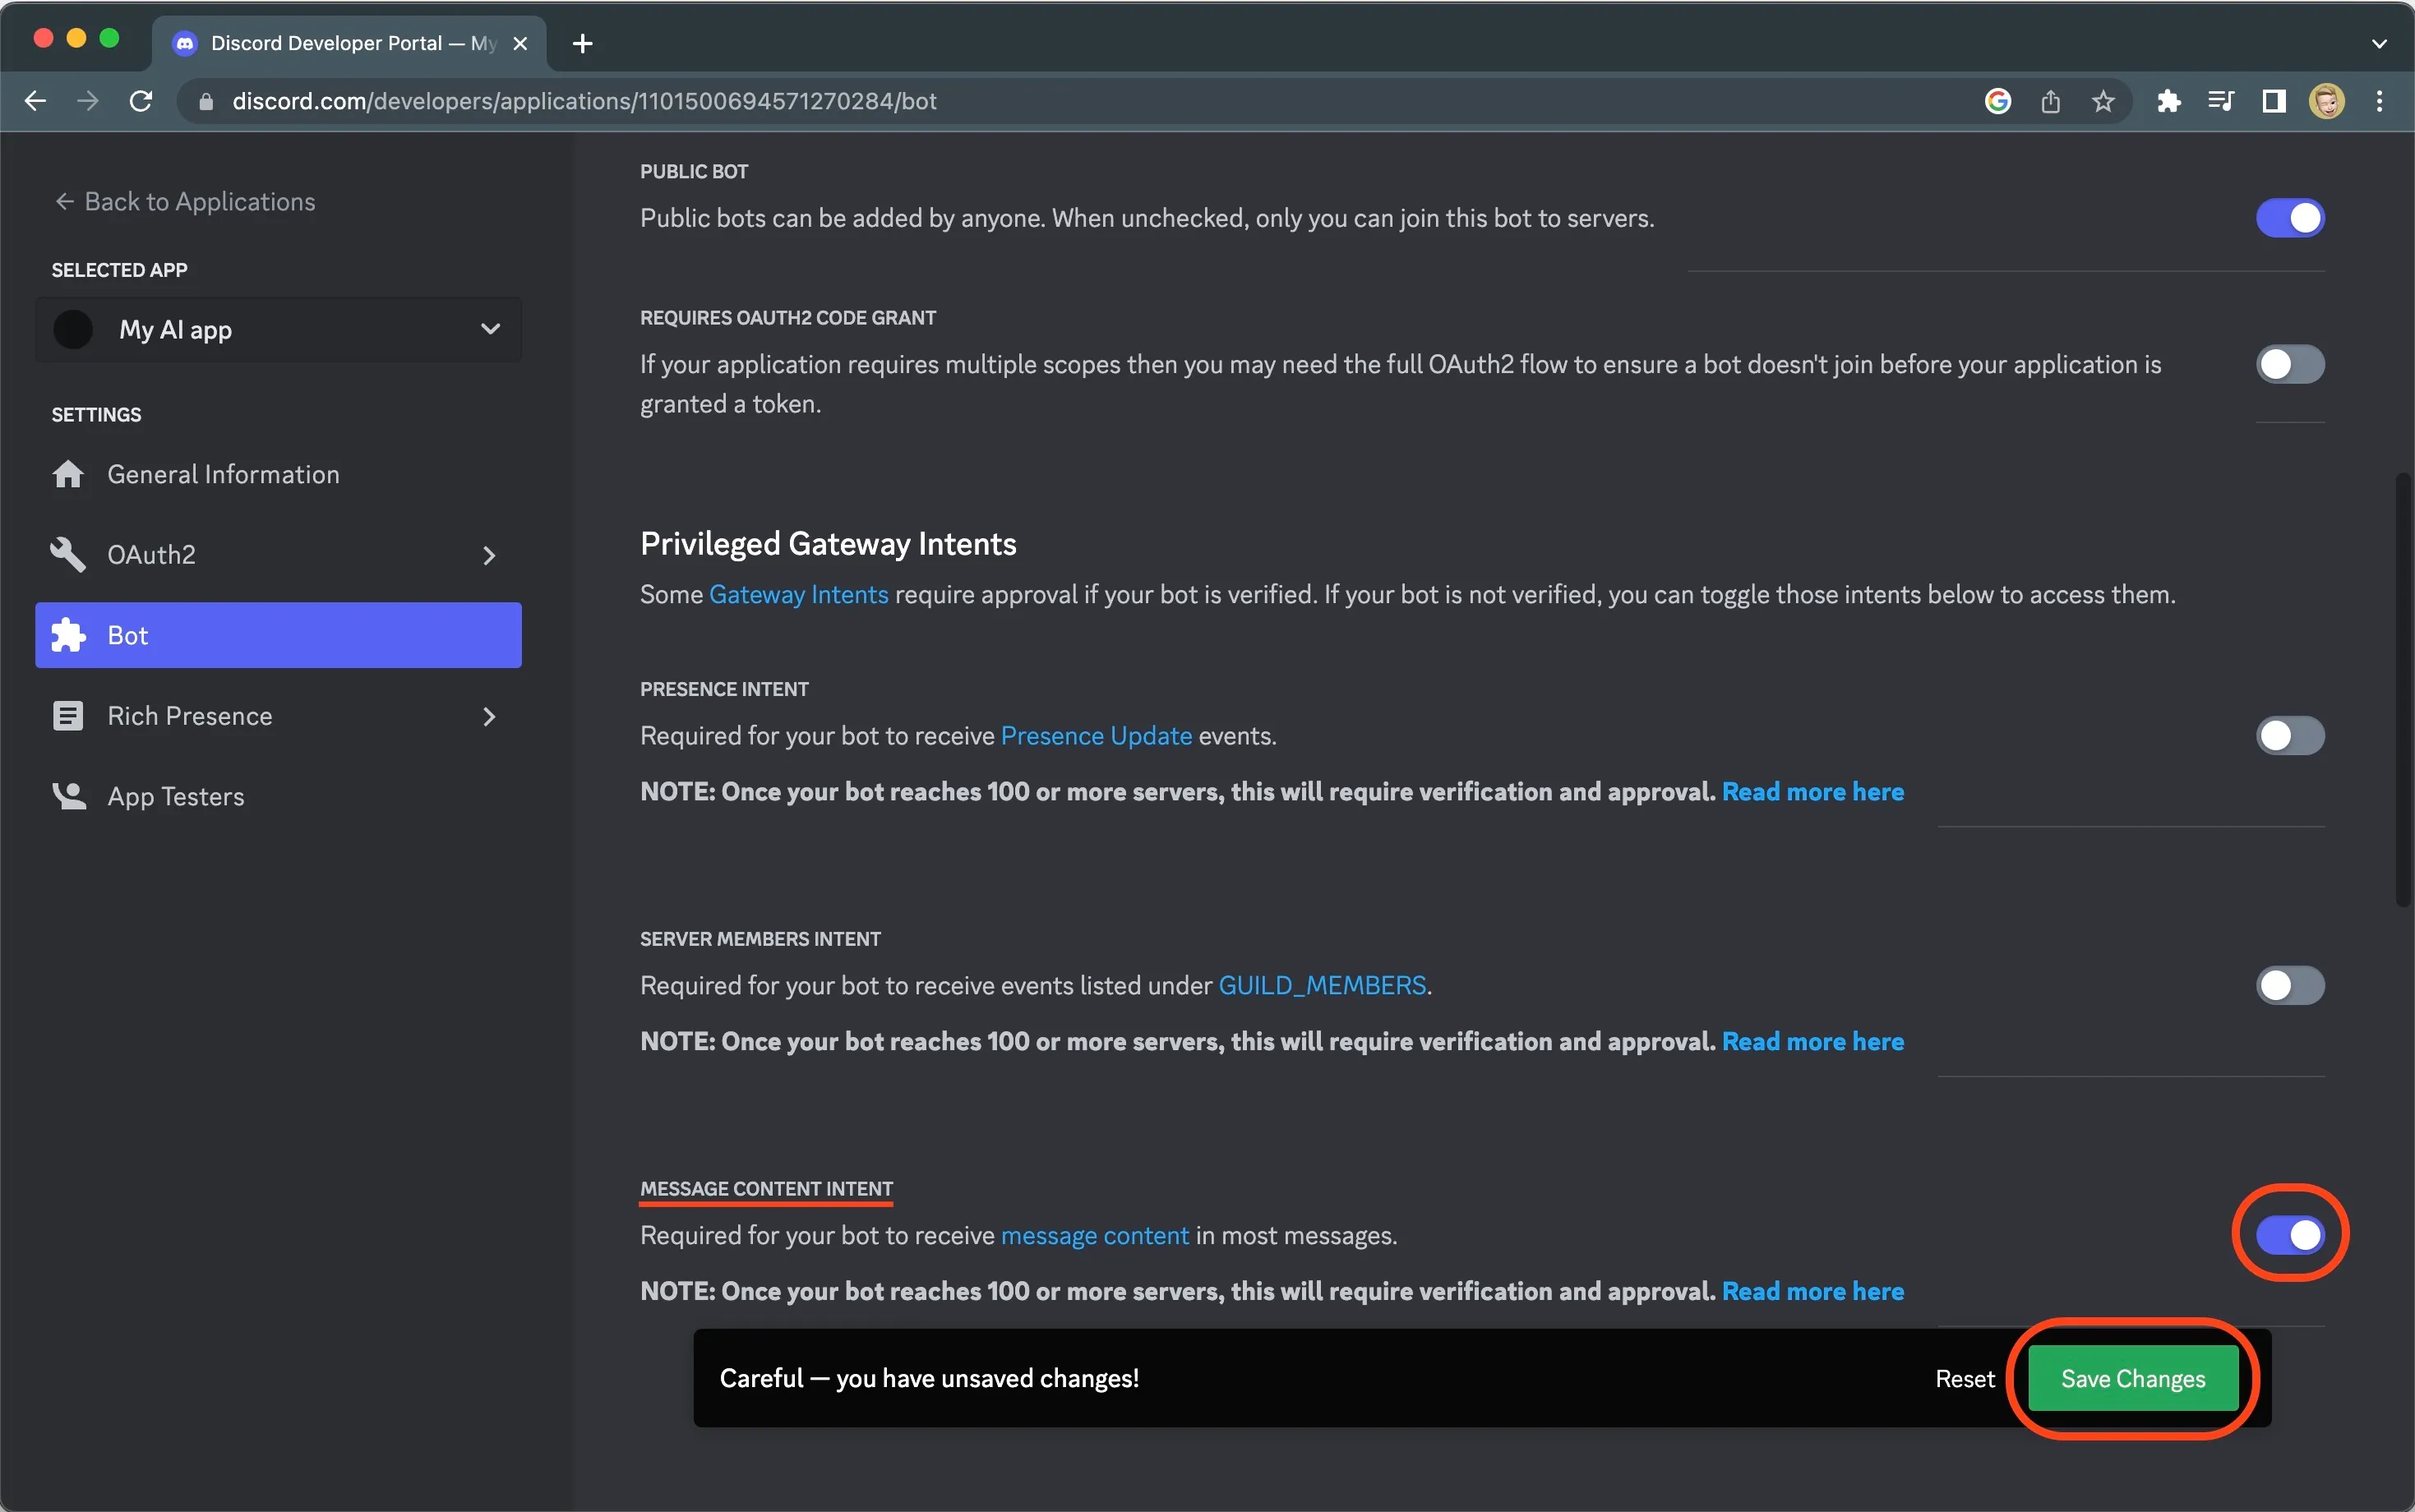Open the Presence Update link
2415x1512 pixels.
click(1096, 736)
